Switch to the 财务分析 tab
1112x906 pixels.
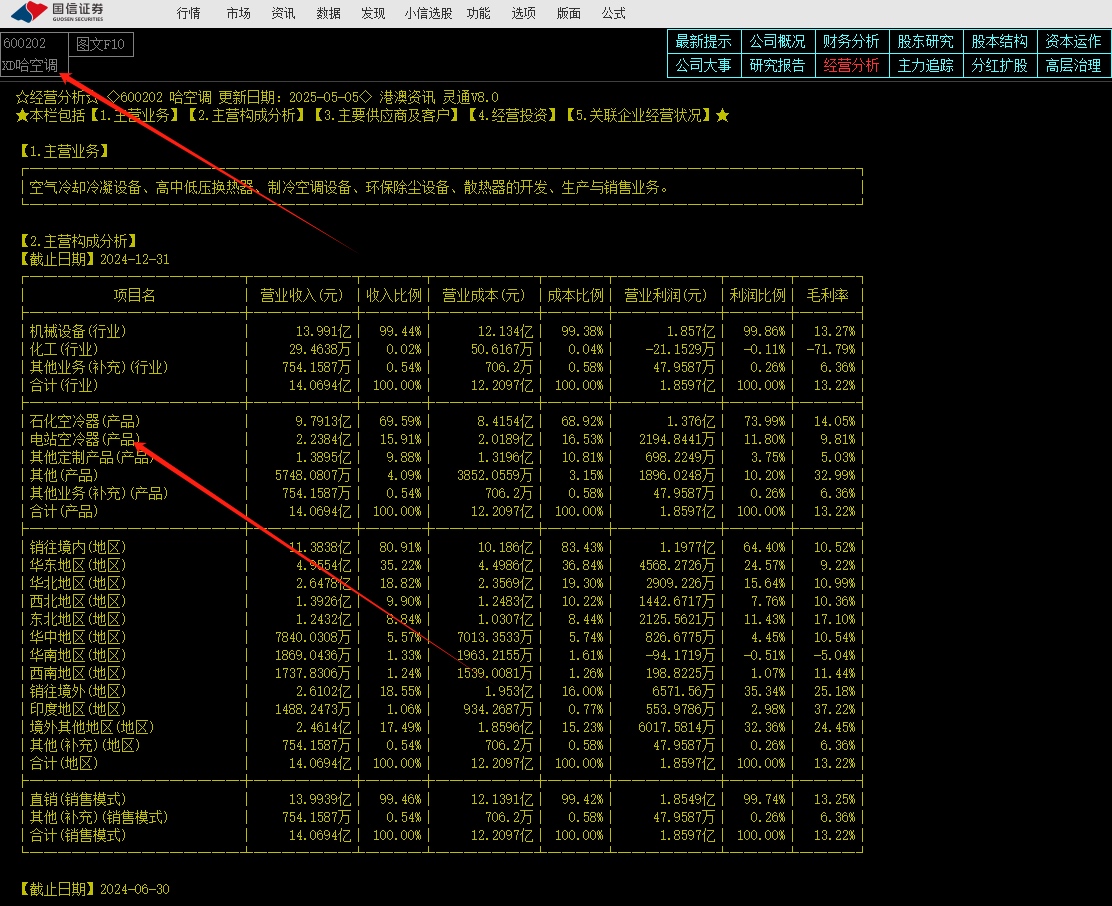pyautogui.click(x=851, y=41)
